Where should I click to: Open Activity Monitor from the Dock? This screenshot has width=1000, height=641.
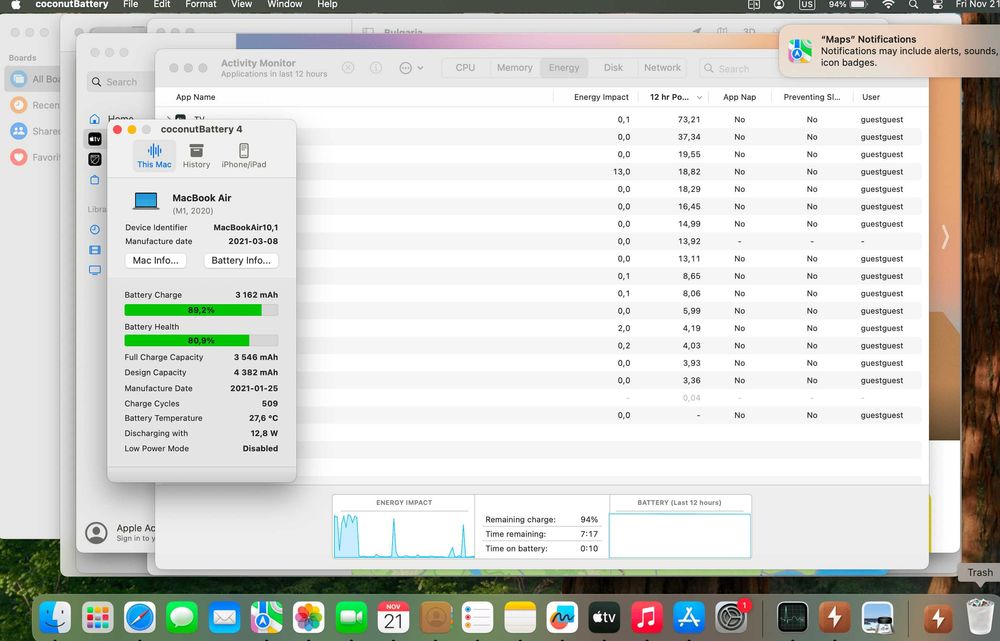pos(793,617)
